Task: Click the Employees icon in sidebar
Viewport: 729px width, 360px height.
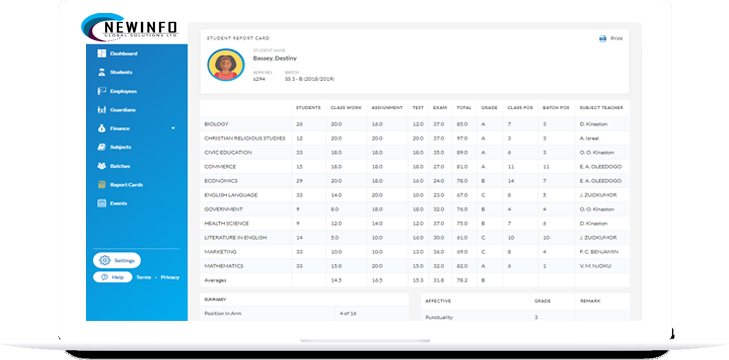Action: coord(101,91)
